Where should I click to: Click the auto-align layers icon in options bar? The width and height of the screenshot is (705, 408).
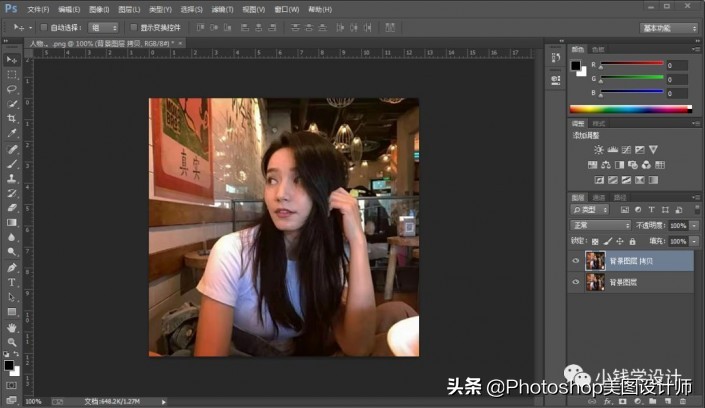tap(390, 27)
